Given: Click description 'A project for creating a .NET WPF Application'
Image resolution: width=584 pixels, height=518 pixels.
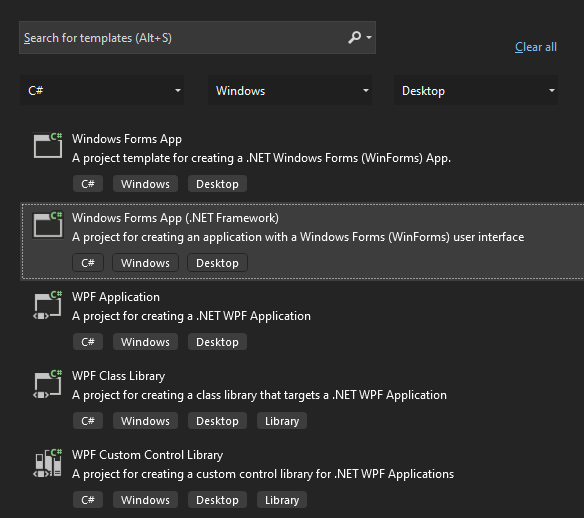Looking at the screenshot, I should tap(191, 316).
